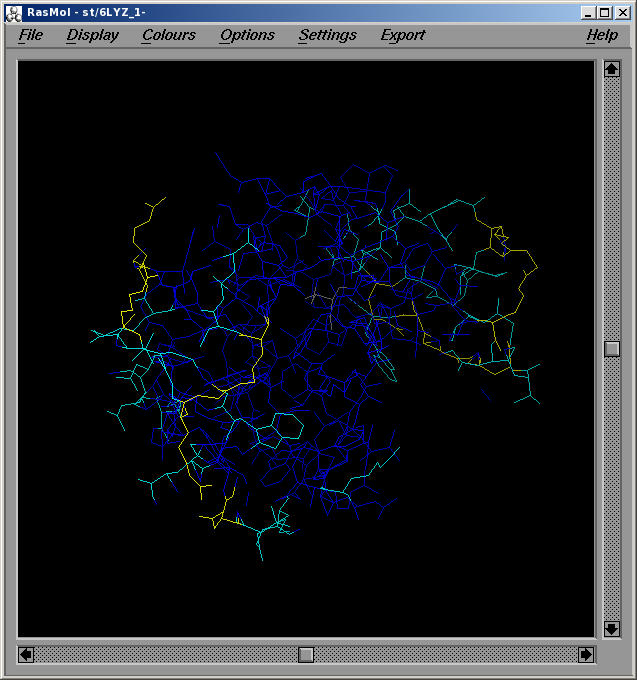
Task: Select the horizontal rotation scrollbar thumb
Action: pos(306,654)
